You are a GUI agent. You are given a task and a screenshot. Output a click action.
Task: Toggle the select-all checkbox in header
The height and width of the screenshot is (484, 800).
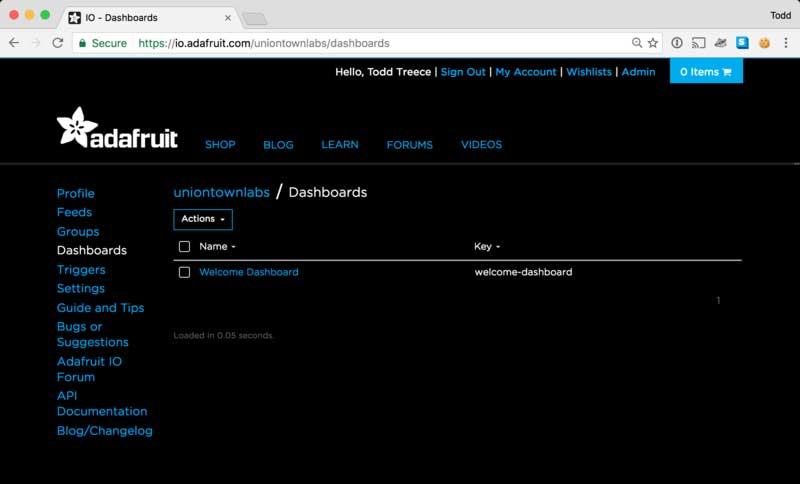(x=184, y=246)
